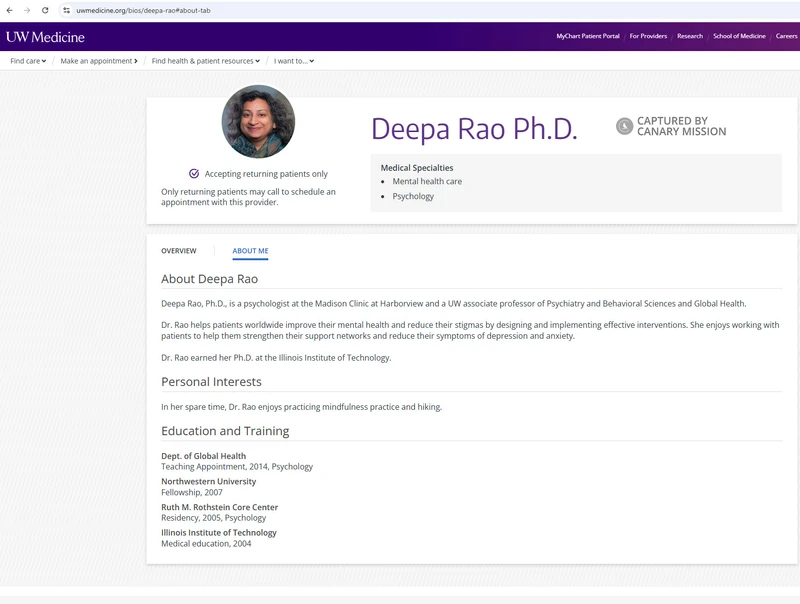Click the uwmedicine.org URL in the address bar
Image resolution: width=800 pixels, height=604 pixels.
(143, 10)
